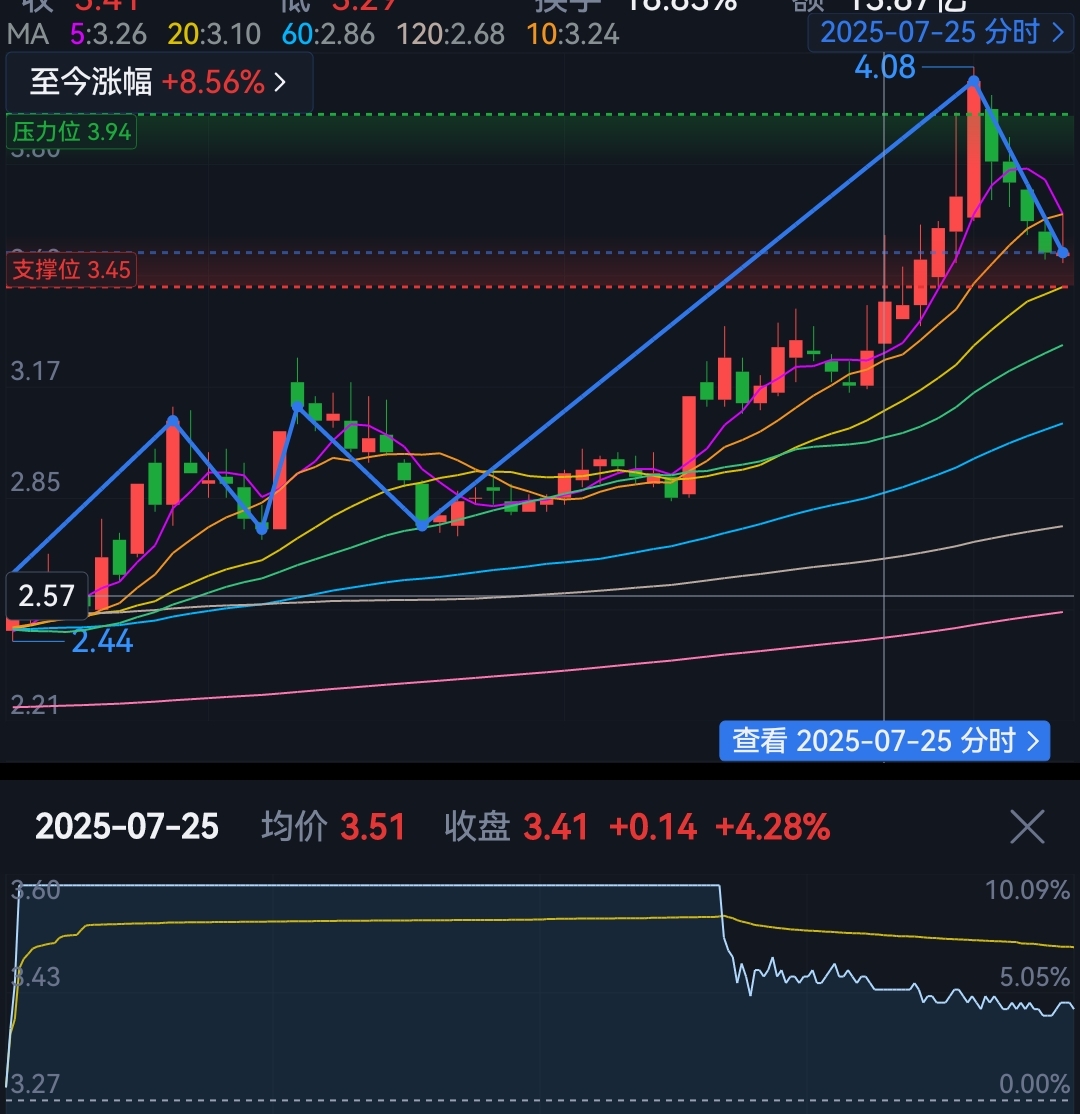Click the 4.08 high price marker

point(885,67)
